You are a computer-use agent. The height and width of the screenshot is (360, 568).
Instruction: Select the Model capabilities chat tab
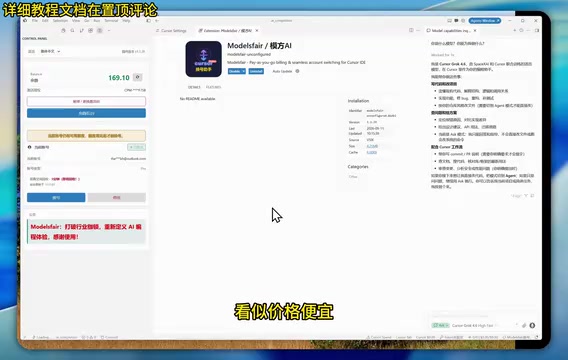coord(449,31)
